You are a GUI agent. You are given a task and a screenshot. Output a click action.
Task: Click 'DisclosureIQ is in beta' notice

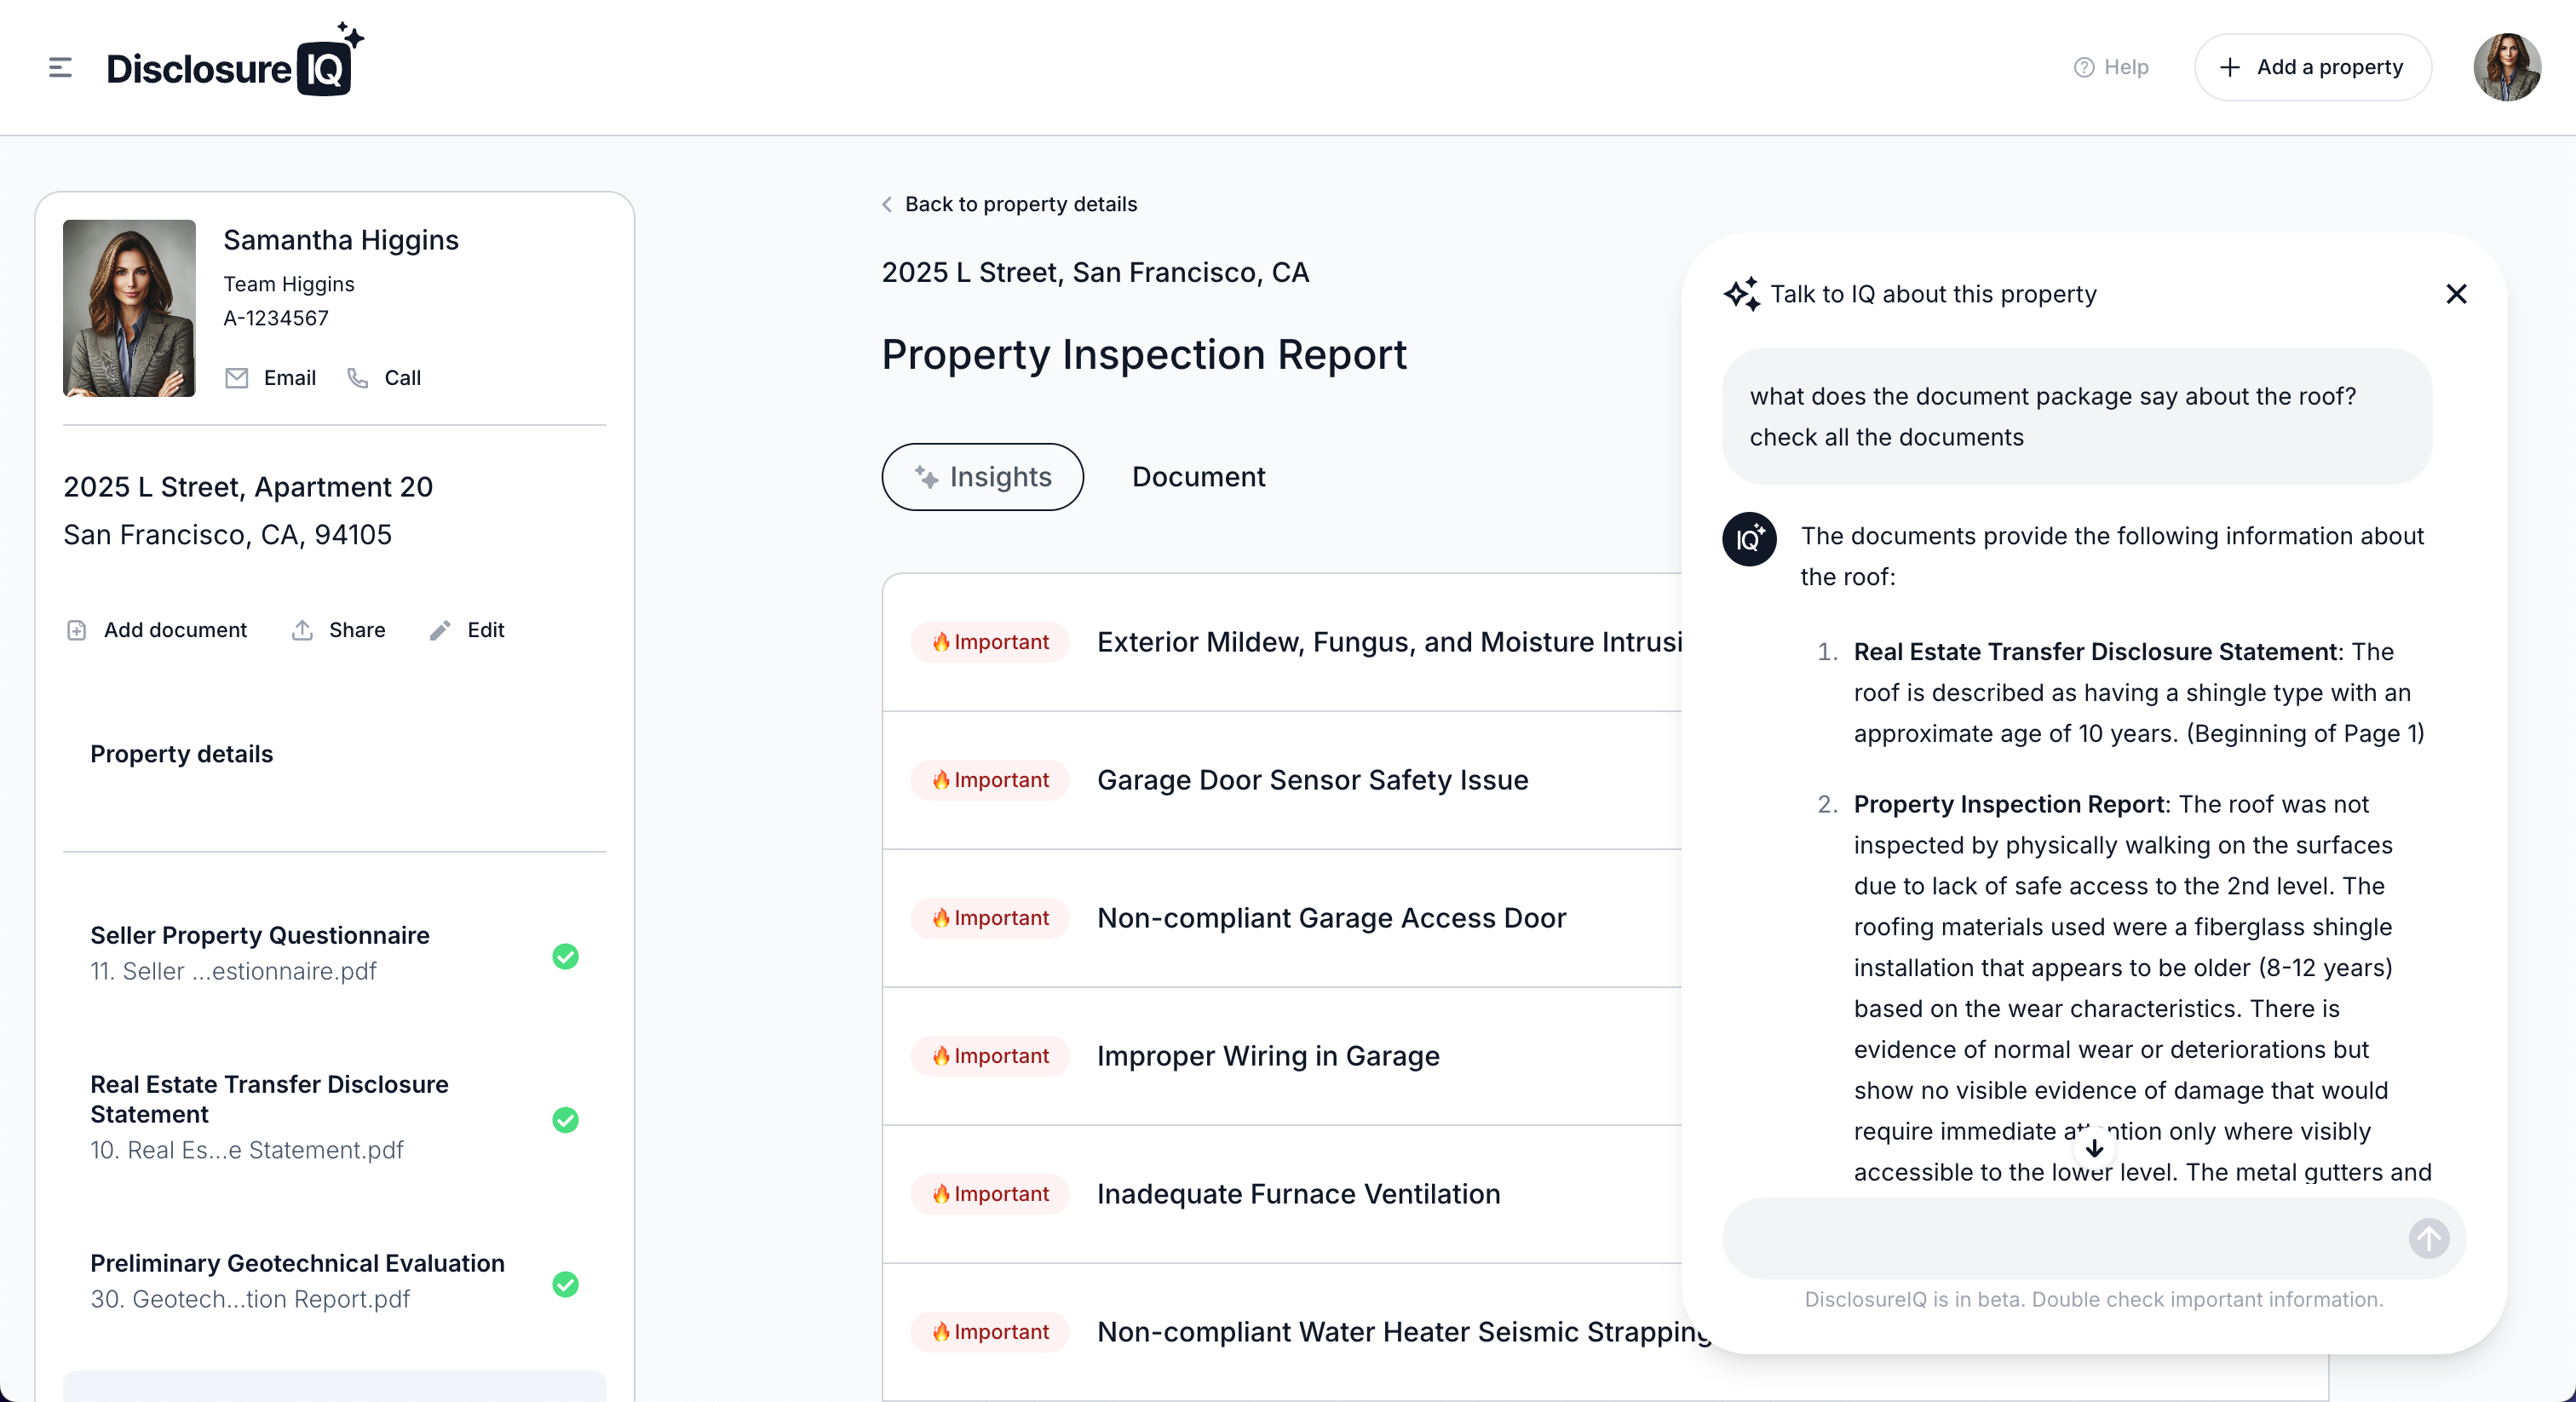(2094, 1300)
